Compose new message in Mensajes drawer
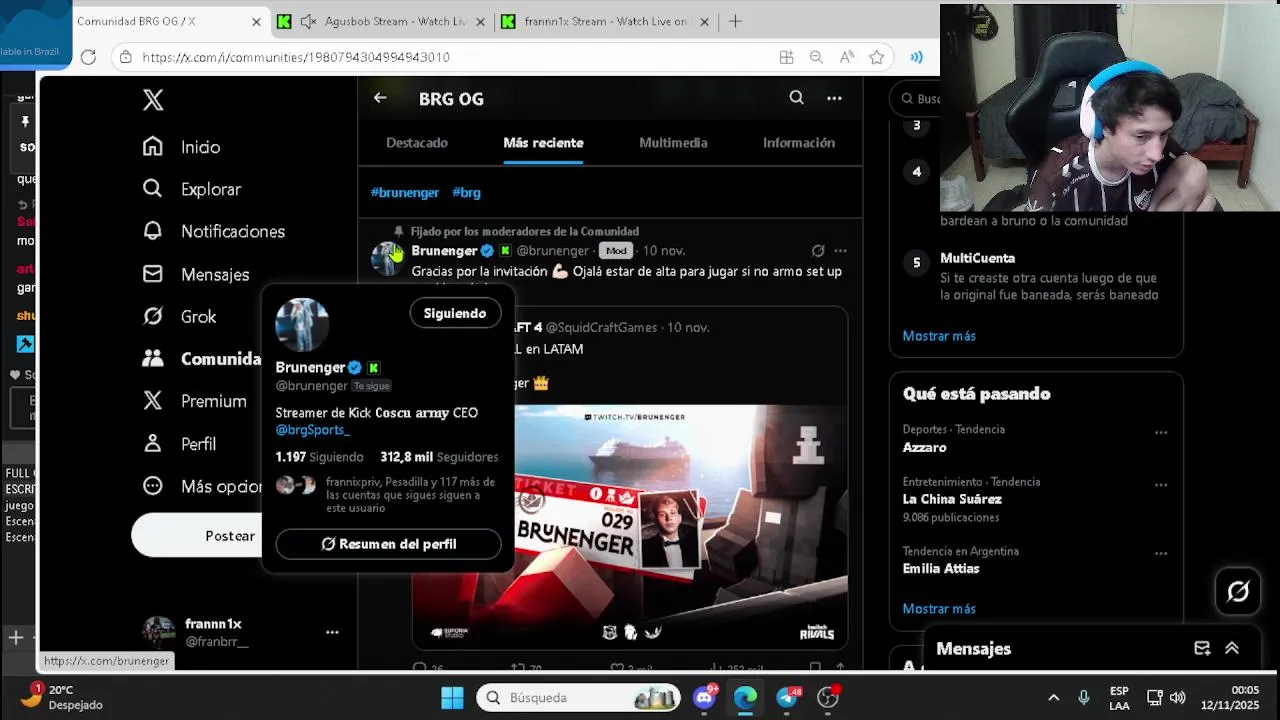This screenshot has height=720, width=1280. click(1202, 648)
